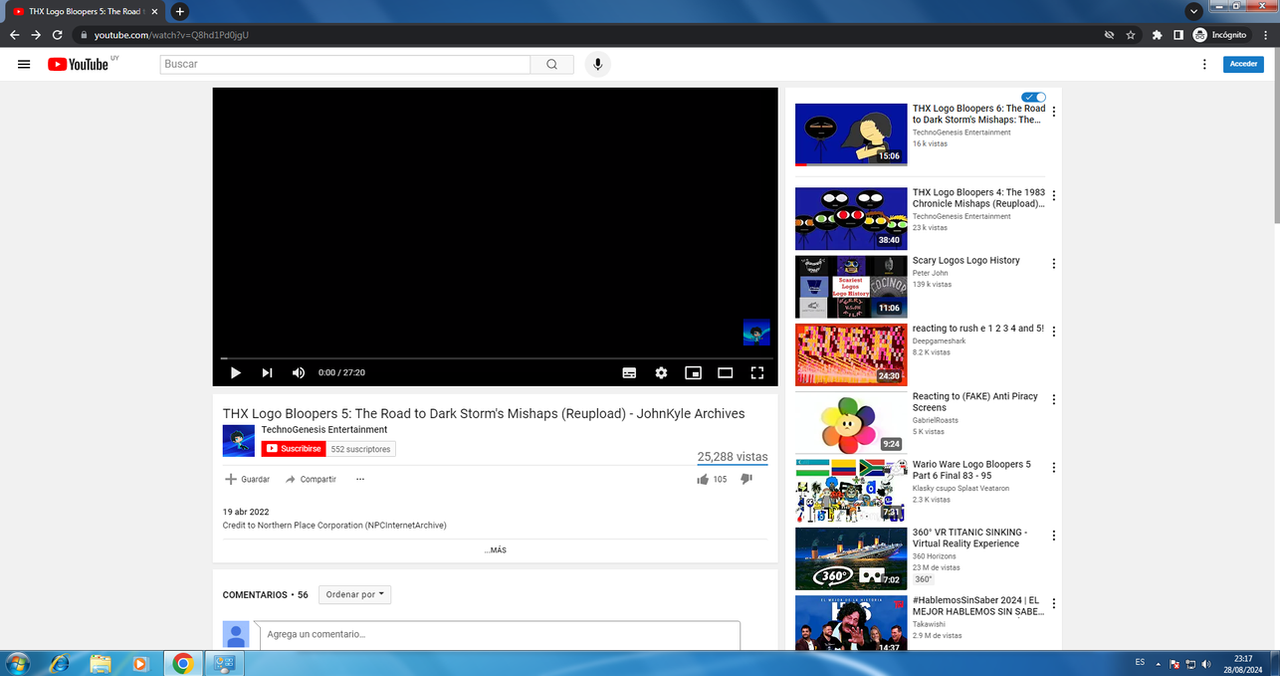
Task: Open Wario Ware Logo Bloopers 5 video
Action: [x=971, y=470]
